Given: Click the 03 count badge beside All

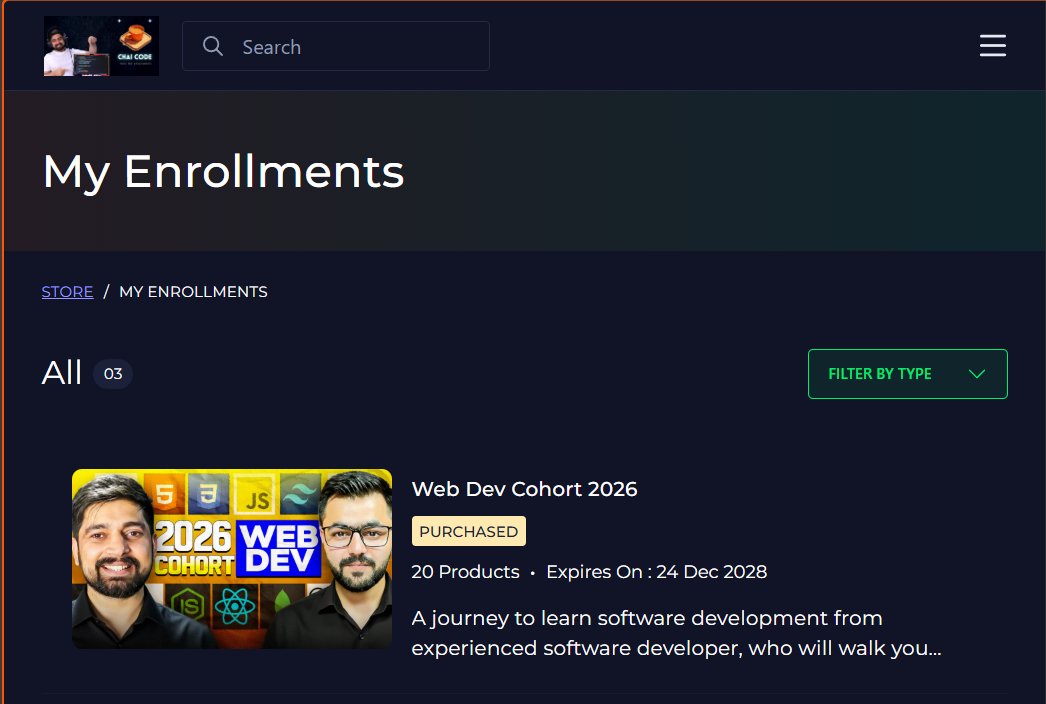Looking at the screenshot, I should tap(113, 374).
